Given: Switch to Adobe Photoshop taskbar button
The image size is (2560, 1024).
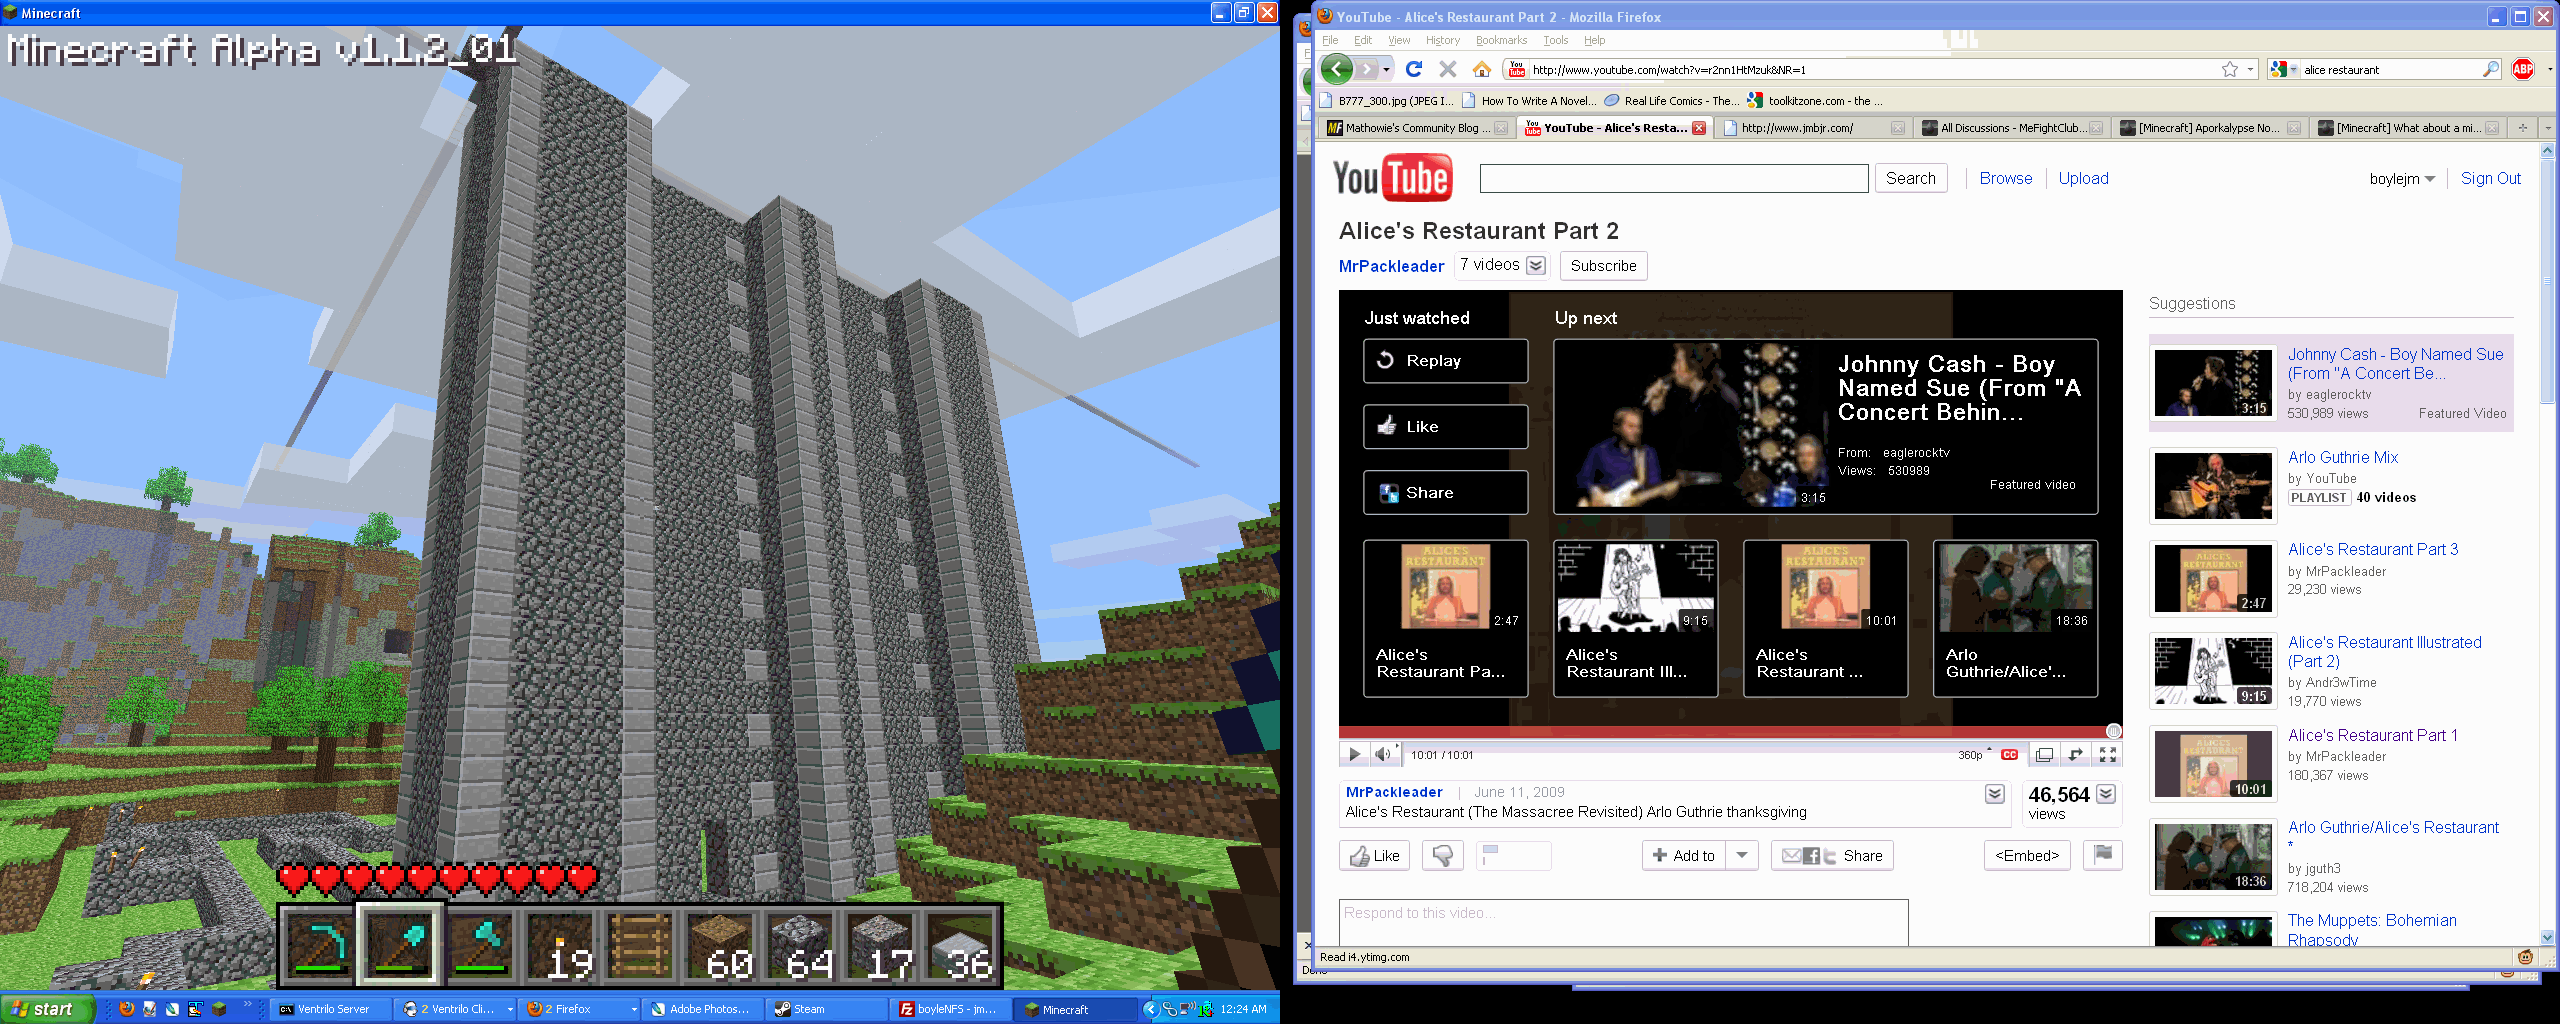Looking at the screenshot, I should coord(704,1009).
